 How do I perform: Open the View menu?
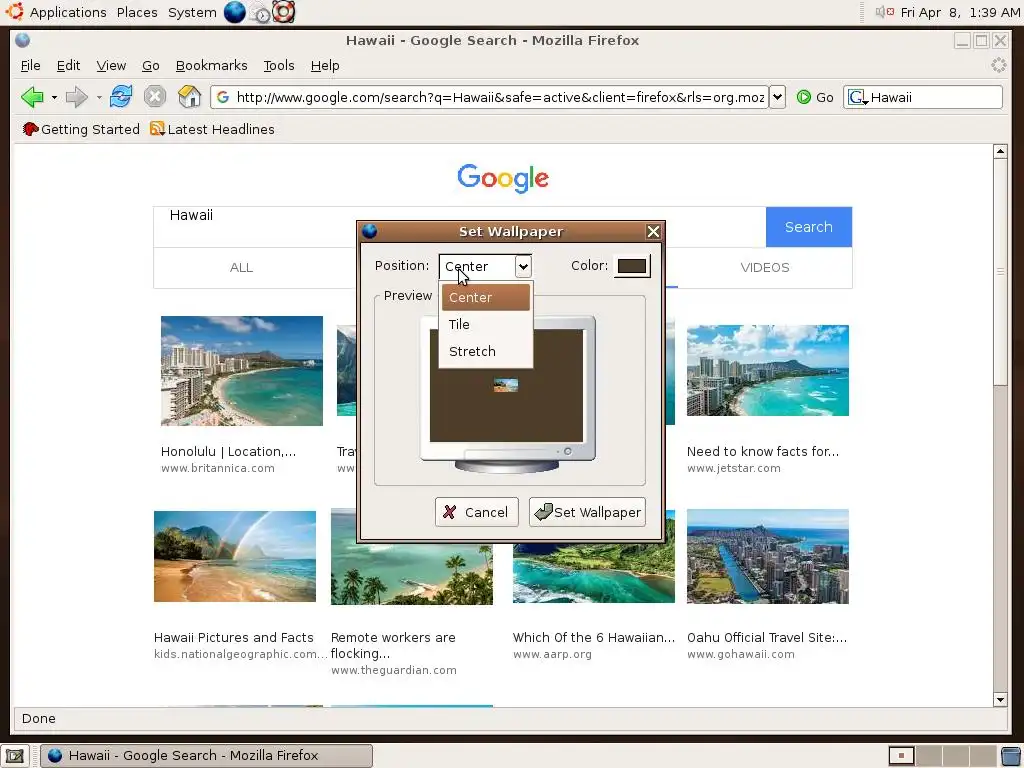111,65
